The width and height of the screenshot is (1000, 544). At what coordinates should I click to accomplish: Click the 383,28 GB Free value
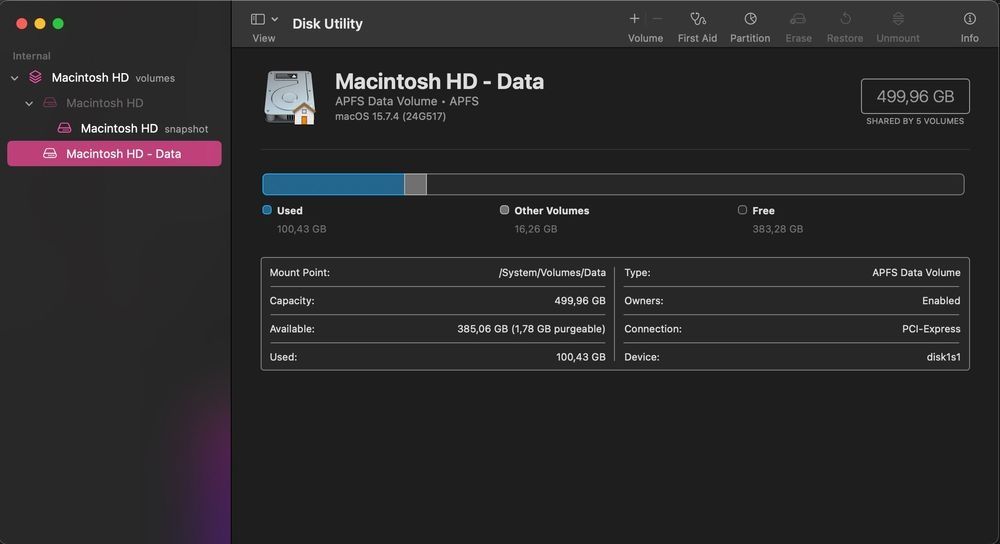(777, 229)
